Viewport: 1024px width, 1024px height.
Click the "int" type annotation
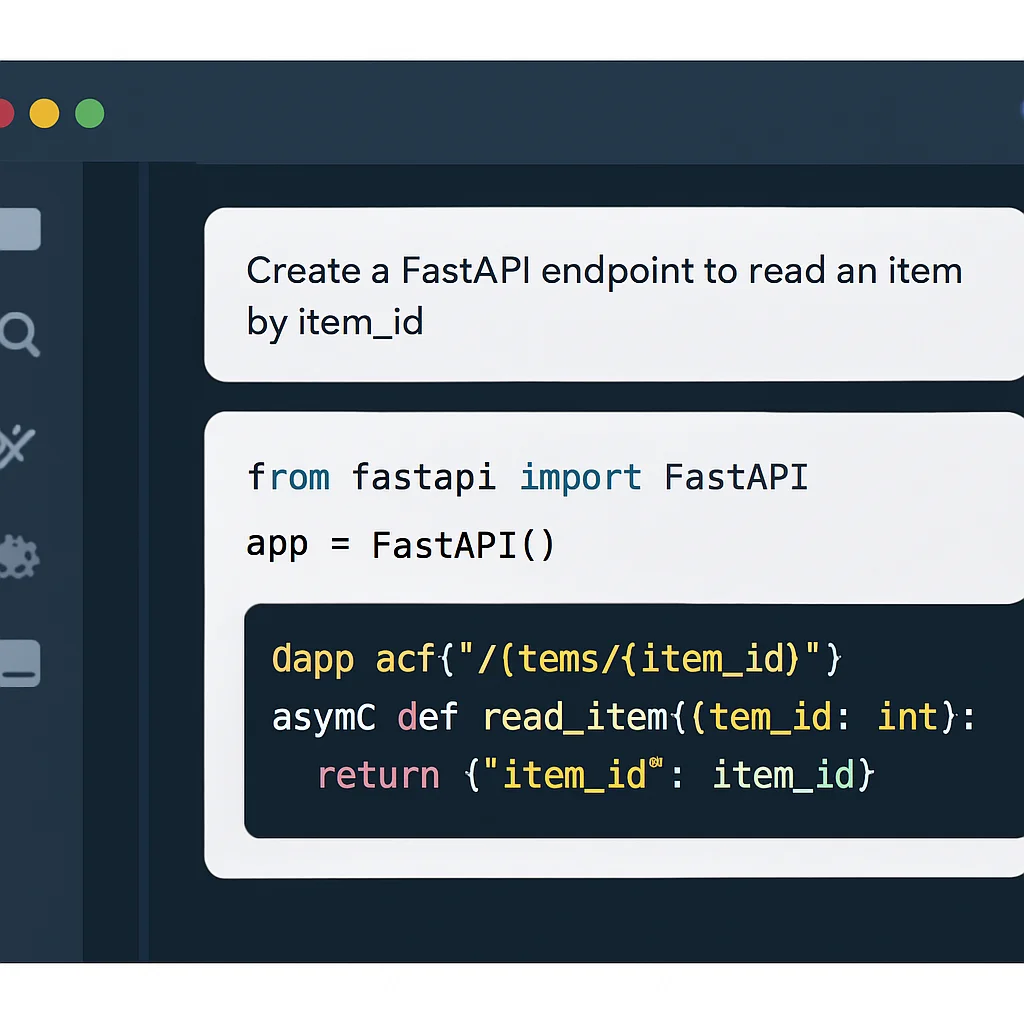pyautogui.click(x=907, y=717)
